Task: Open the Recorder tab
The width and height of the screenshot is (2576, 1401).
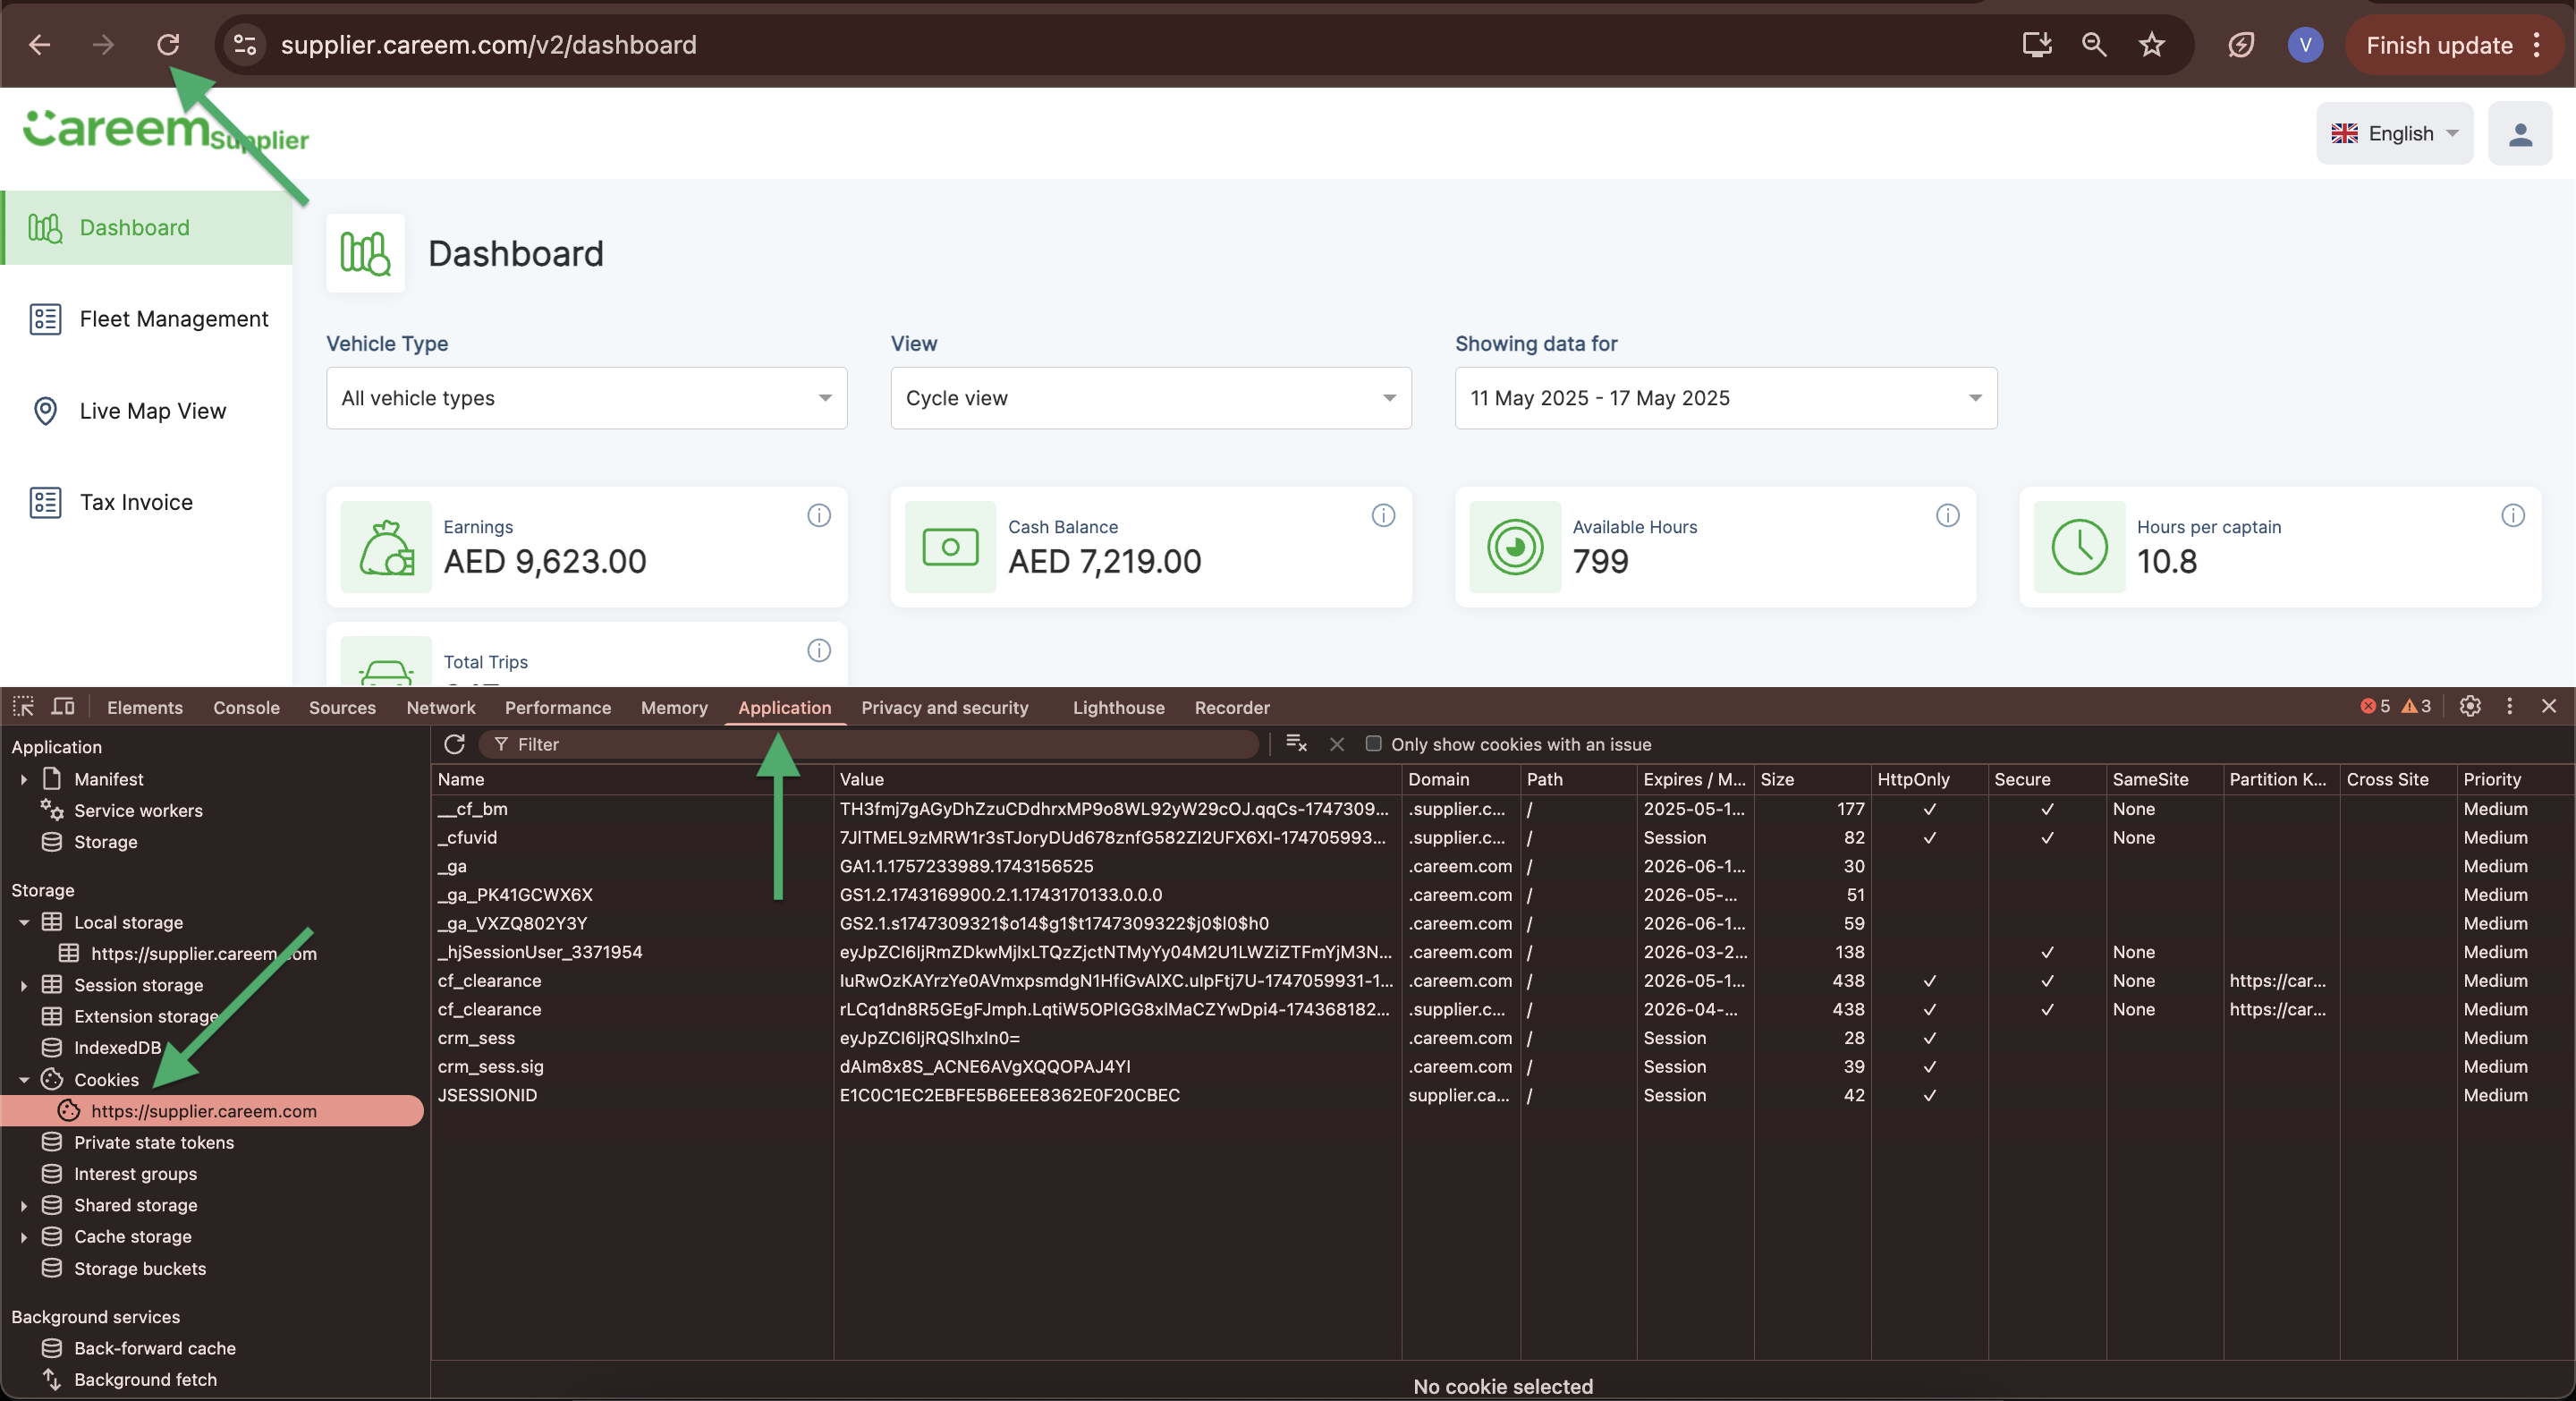Action: 1231,707
